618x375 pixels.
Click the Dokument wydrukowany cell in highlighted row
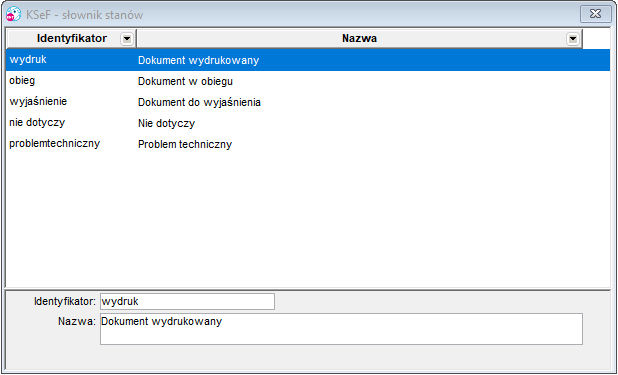(x=198, y=60)
